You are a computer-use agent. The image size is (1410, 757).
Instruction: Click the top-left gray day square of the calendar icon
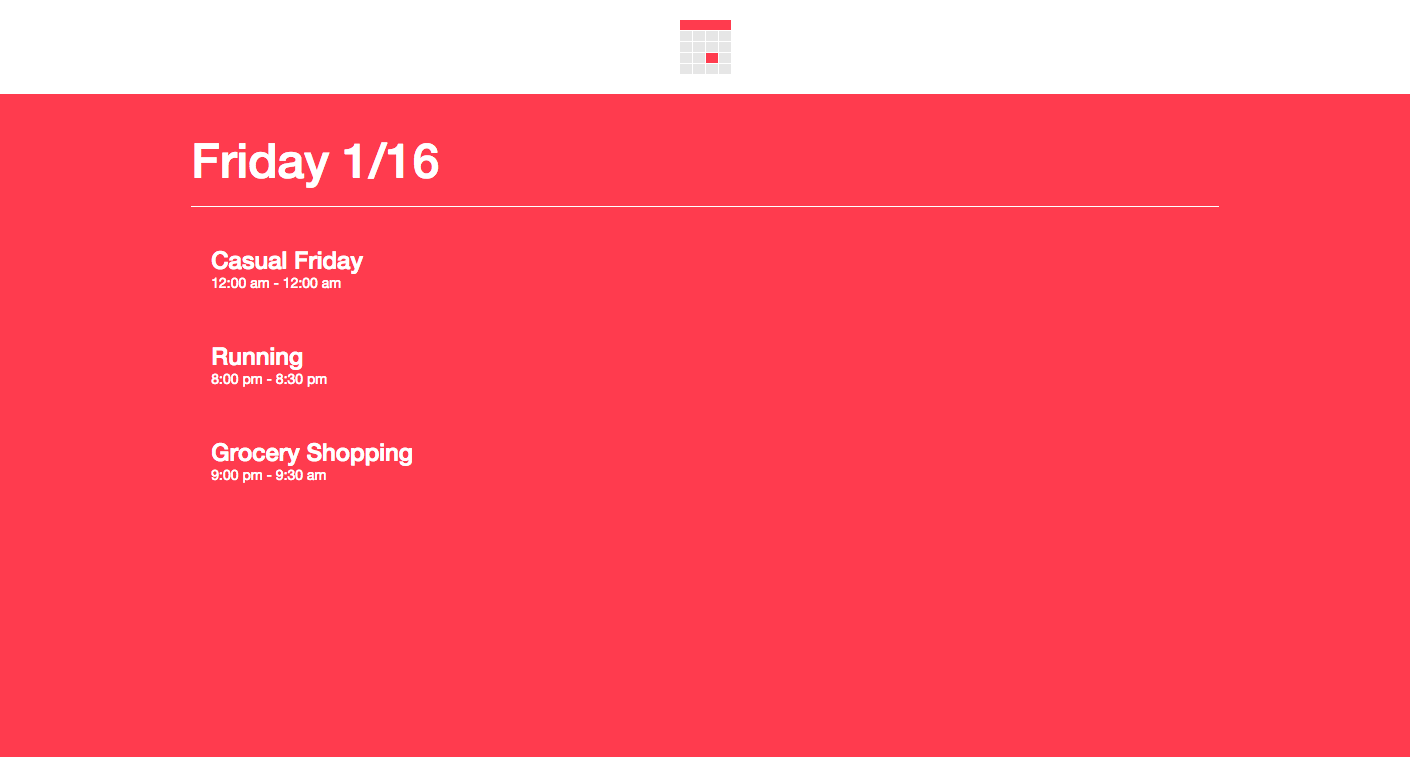point(686,36)
